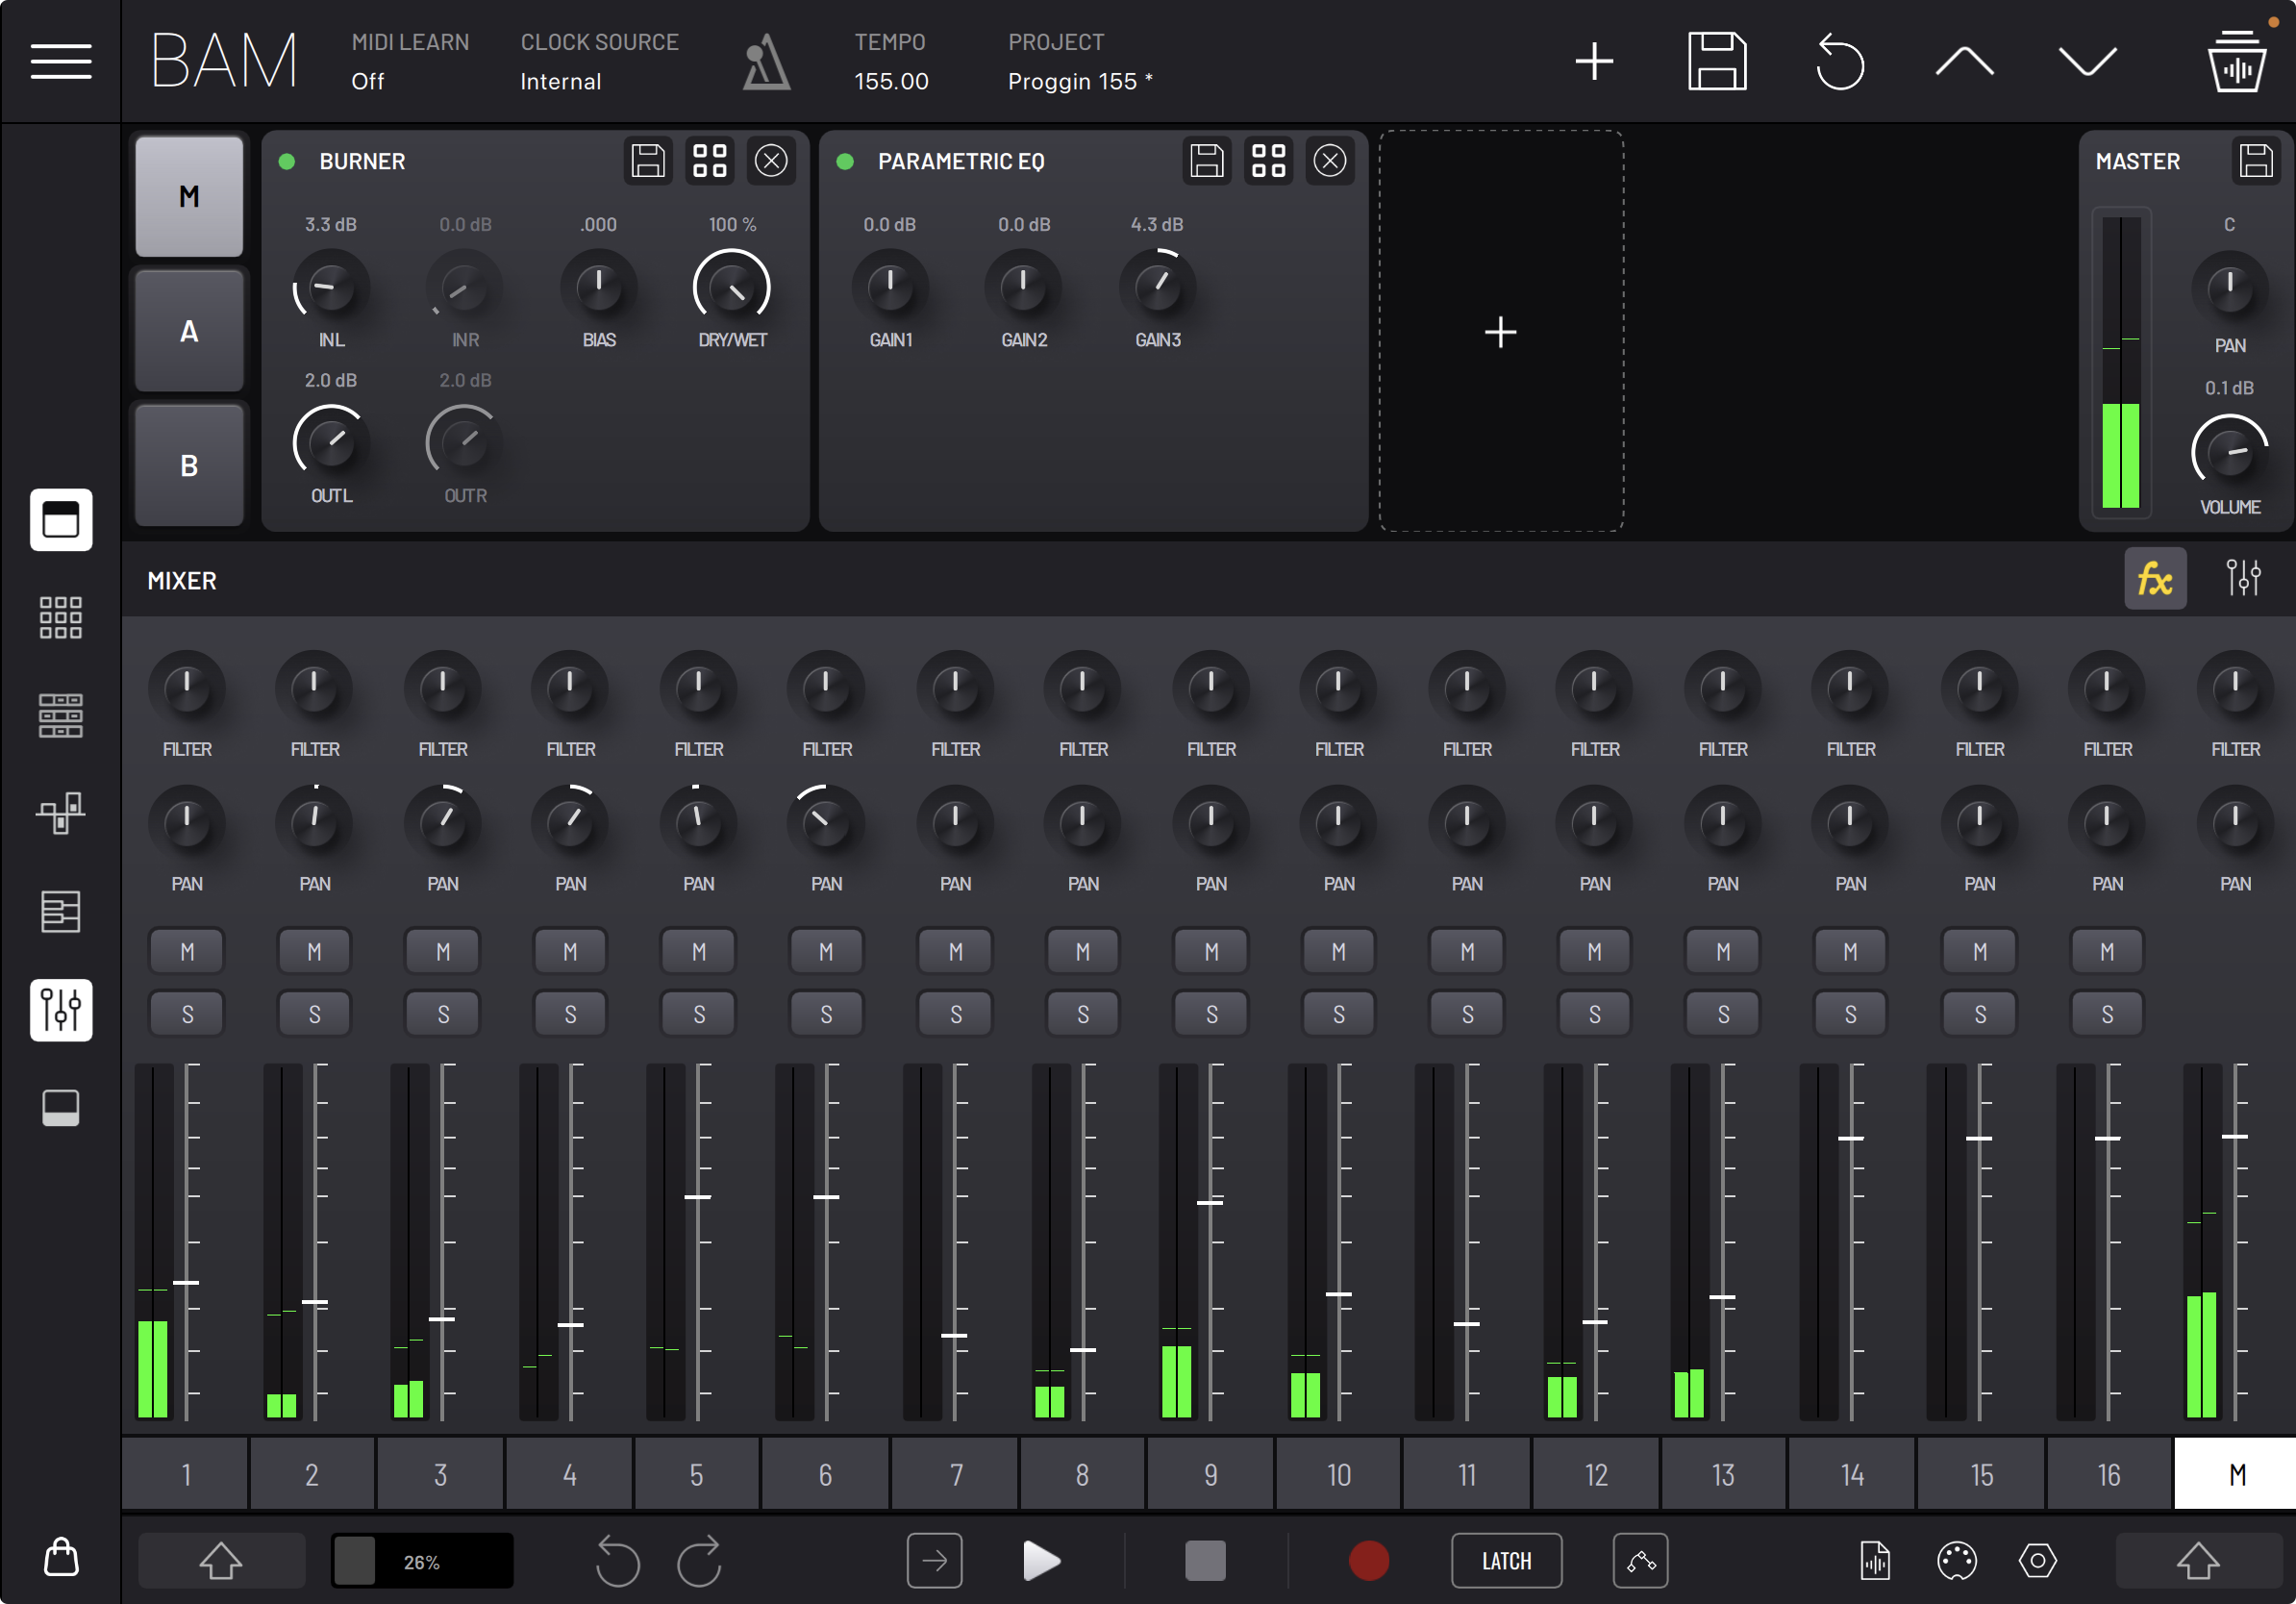2296x1604 pixels.
Task: Click the LATCH button
Action: pyautogui.click(x=1506, y=1560)
